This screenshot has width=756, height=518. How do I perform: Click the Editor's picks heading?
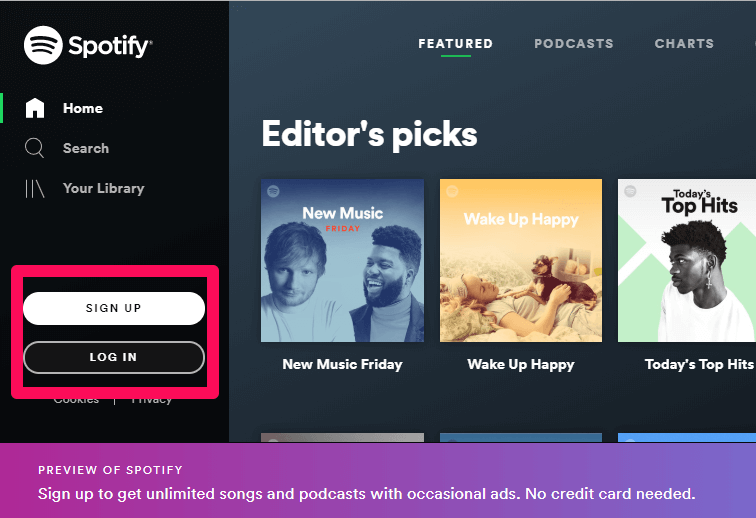click(x=369, y=134)
